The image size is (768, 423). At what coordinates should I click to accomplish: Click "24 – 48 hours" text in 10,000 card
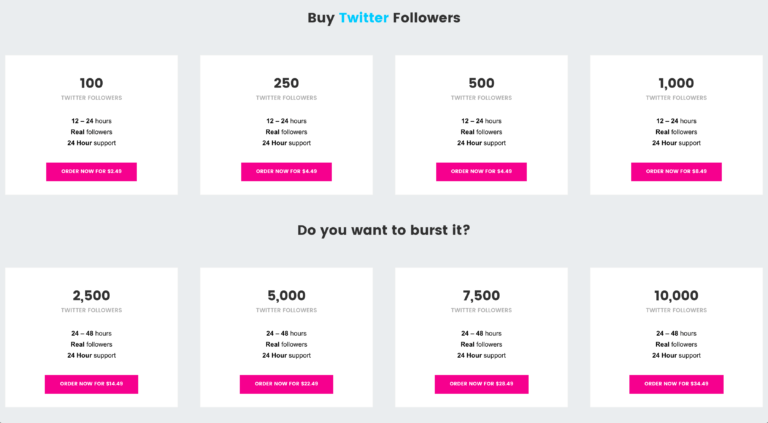click(x=676, y=333)
